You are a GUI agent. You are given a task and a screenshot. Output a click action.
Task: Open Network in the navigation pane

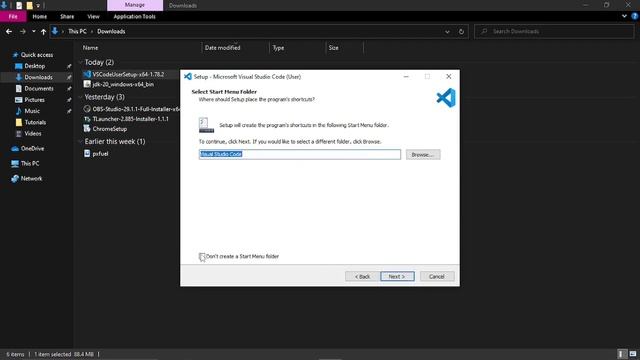click(x=31, y=179)
